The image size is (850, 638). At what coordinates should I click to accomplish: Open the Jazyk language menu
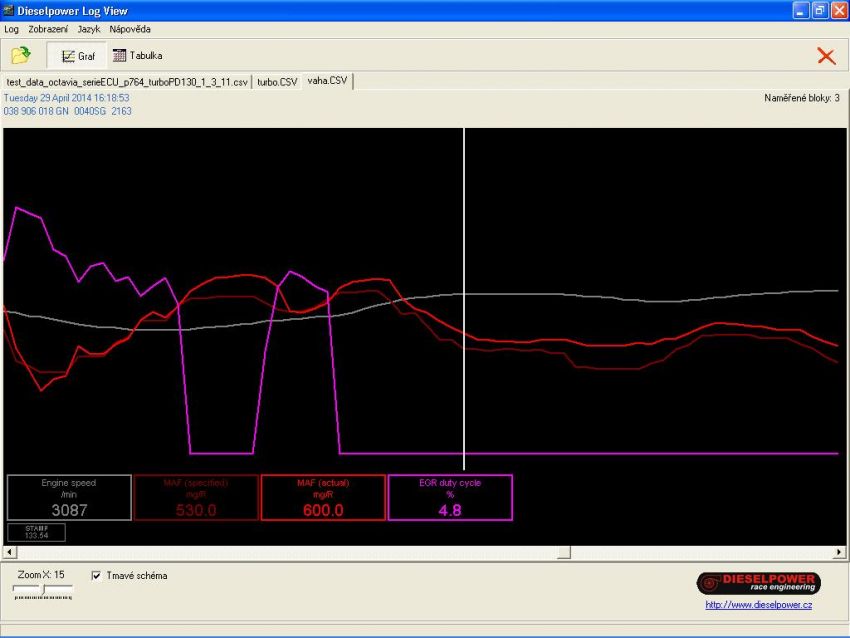[88, 29]
